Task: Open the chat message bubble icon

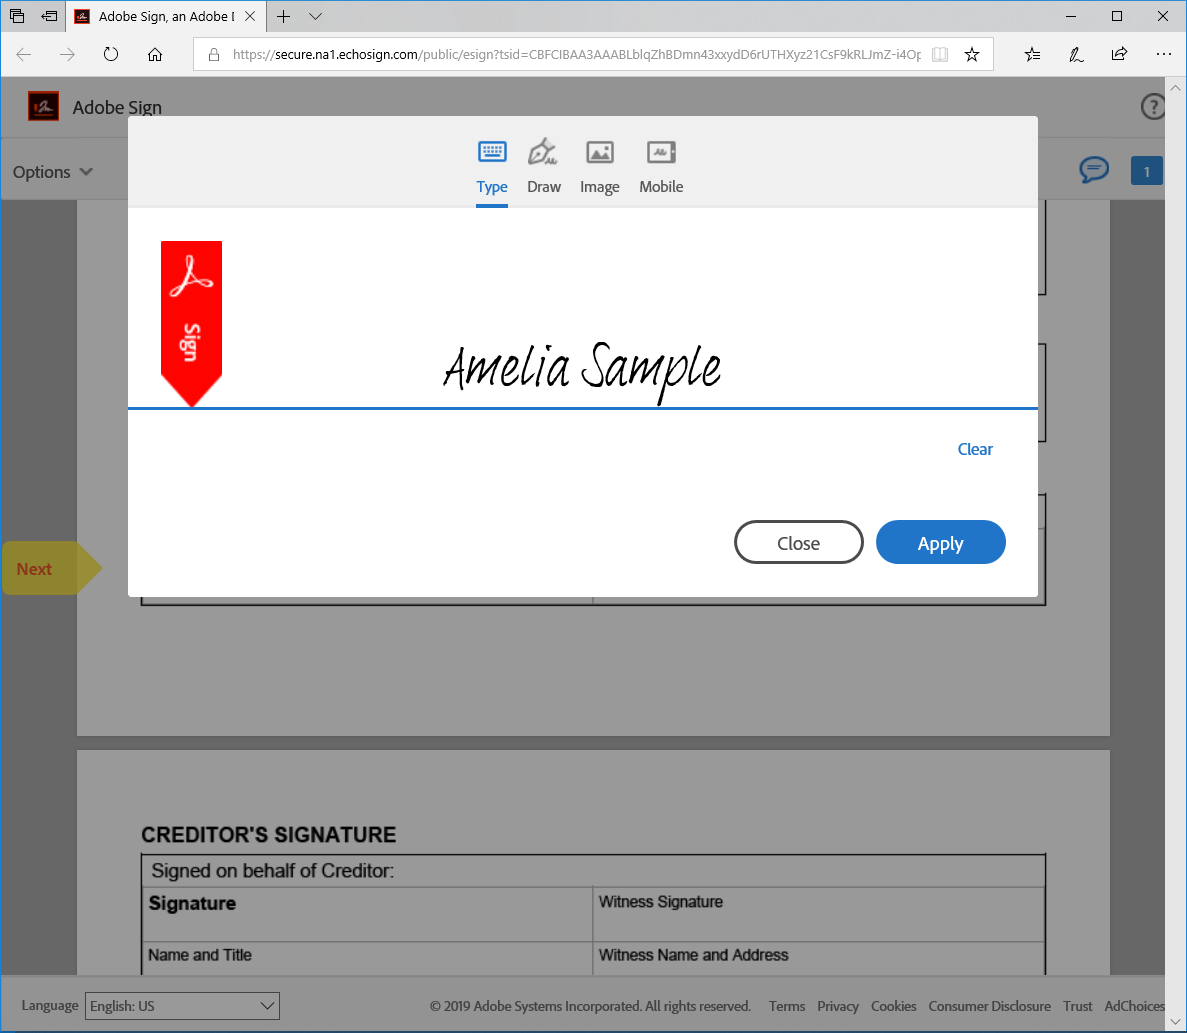Action: (1094, 171)
